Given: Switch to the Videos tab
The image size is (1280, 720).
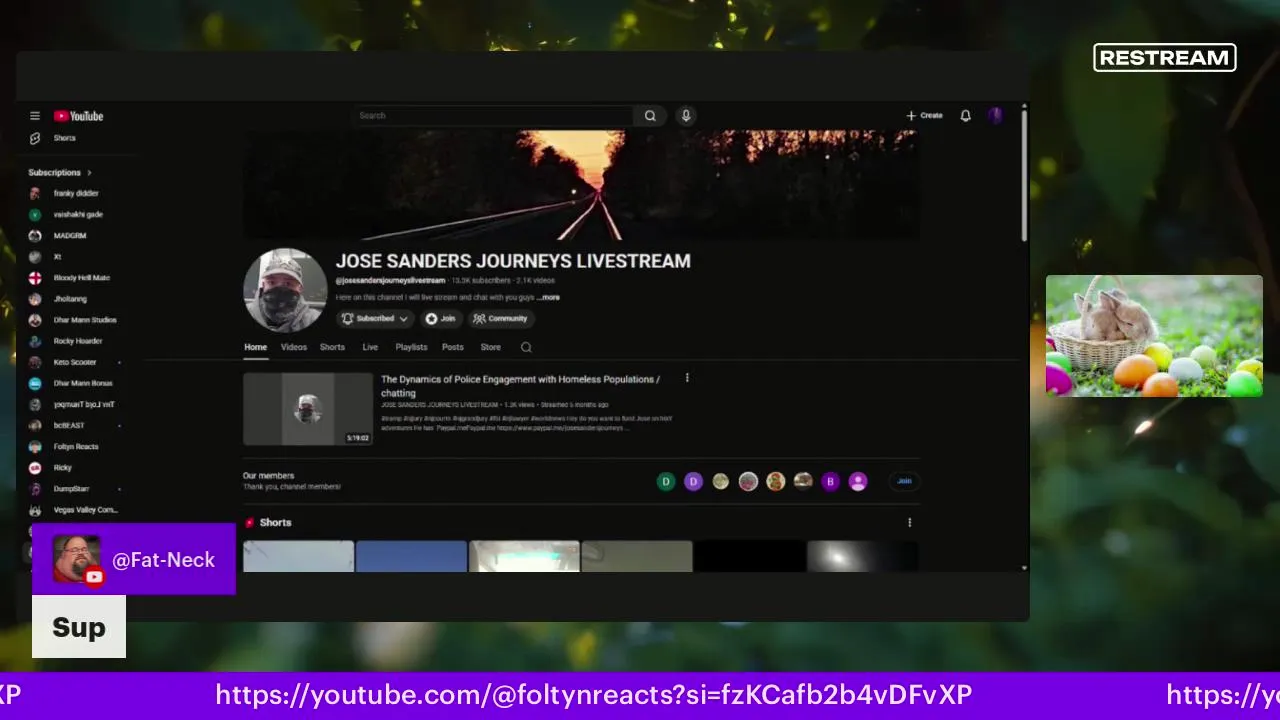Looking at the screenshot, I should 294,347.
